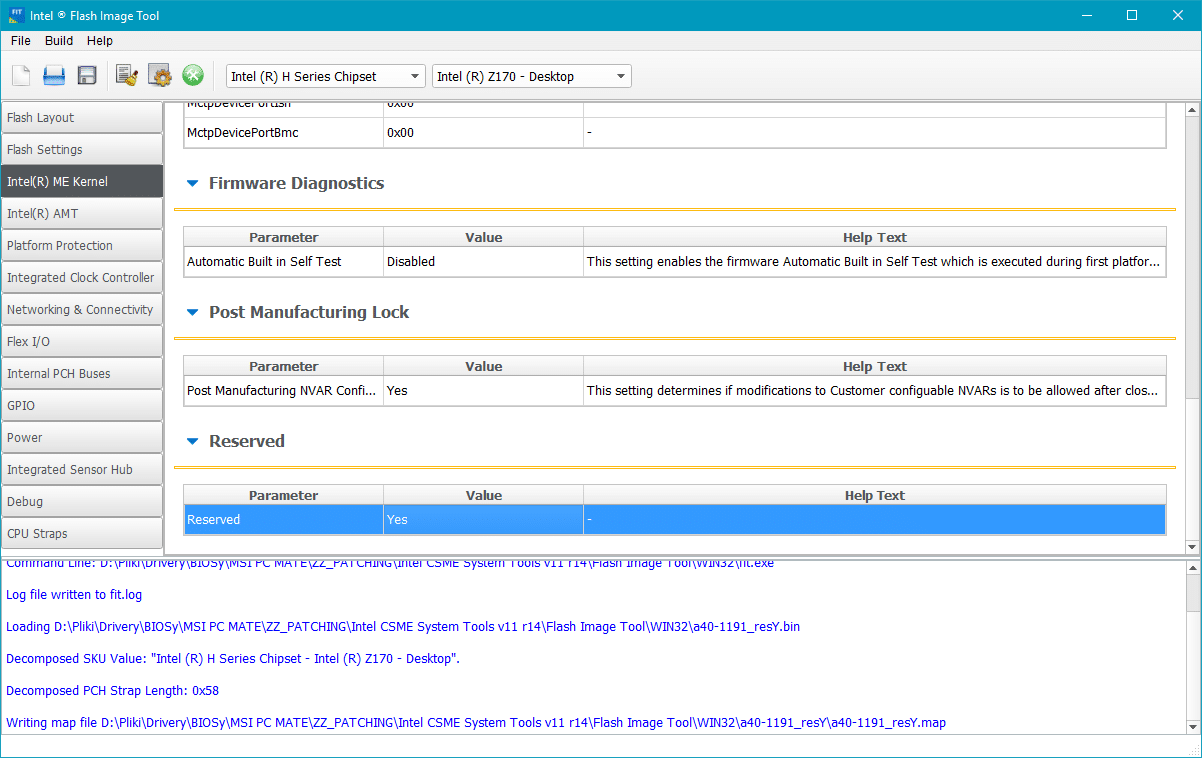The height and width of the screenshot is (758, 1202).
Task: Switch to the Flash Layout tab
Action: click(x=82, y=118)
